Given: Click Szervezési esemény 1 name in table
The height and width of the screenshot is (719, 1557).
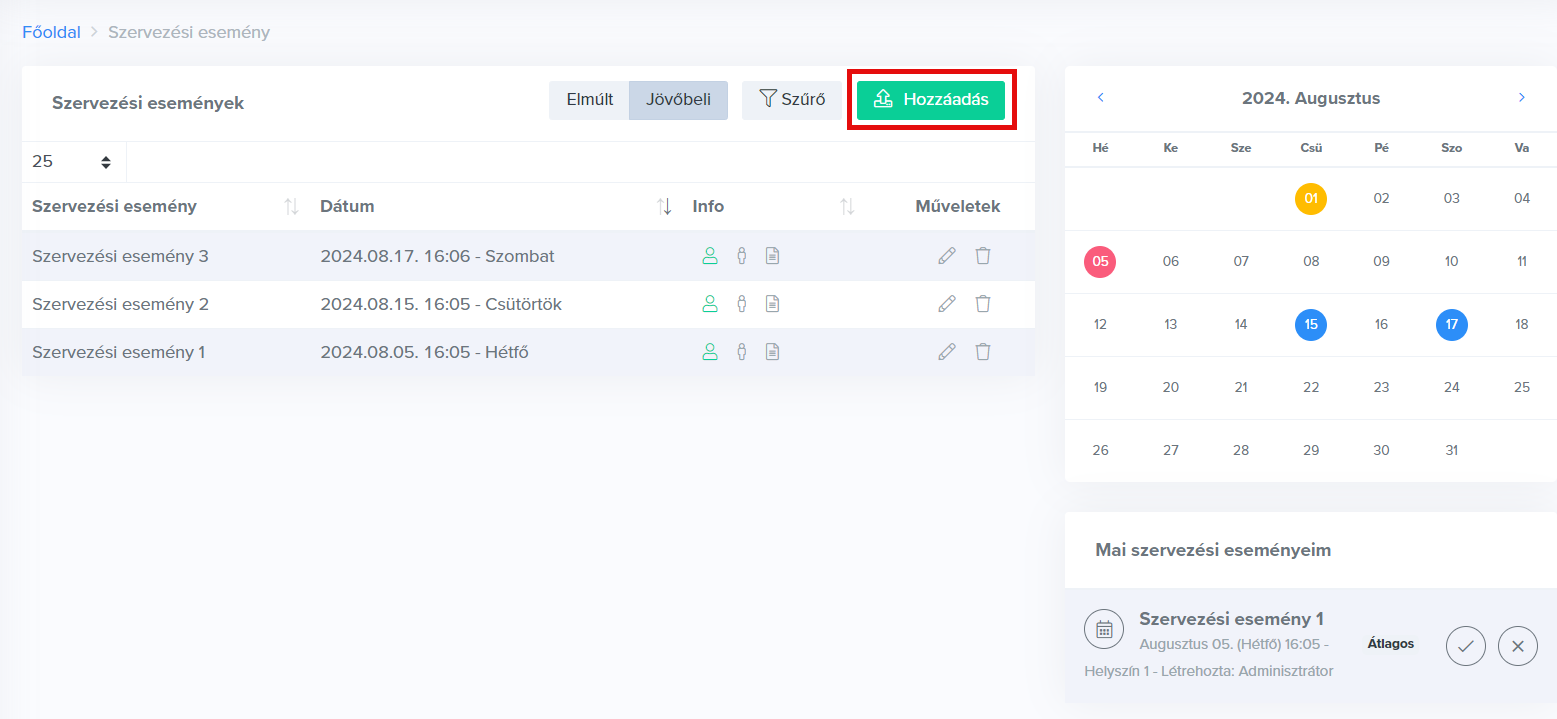Looking at the screenshot, I should (x=118, y=352).
